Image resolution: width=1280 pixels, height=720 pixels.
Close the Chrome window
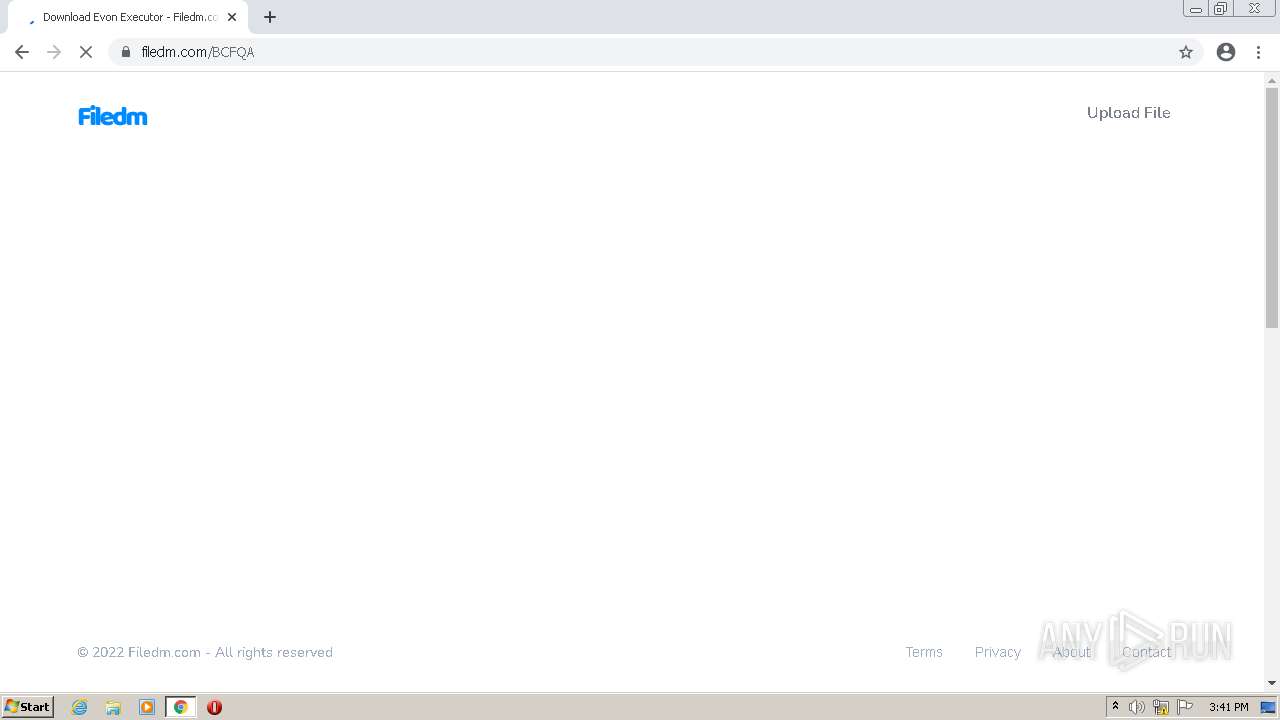point(1254,9)
